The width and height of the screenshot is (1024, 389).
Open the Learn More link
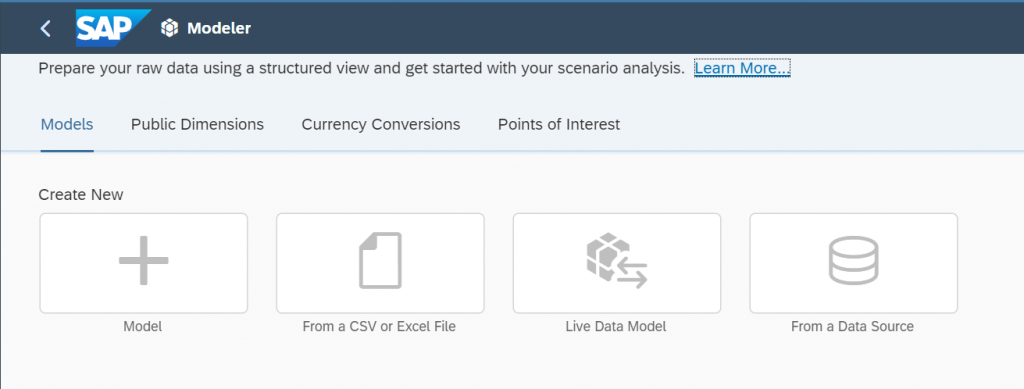click(x=743, y=68)
